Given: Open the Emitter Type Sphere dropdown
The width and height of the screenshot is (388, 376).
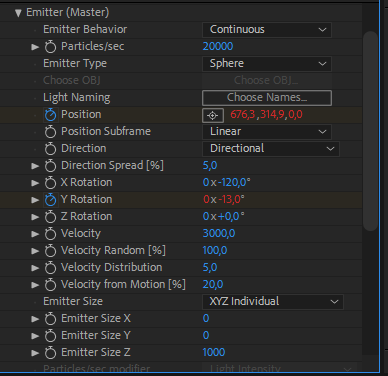Looking at the screenshot, I should pyautogui.click(x=267, y=64).
